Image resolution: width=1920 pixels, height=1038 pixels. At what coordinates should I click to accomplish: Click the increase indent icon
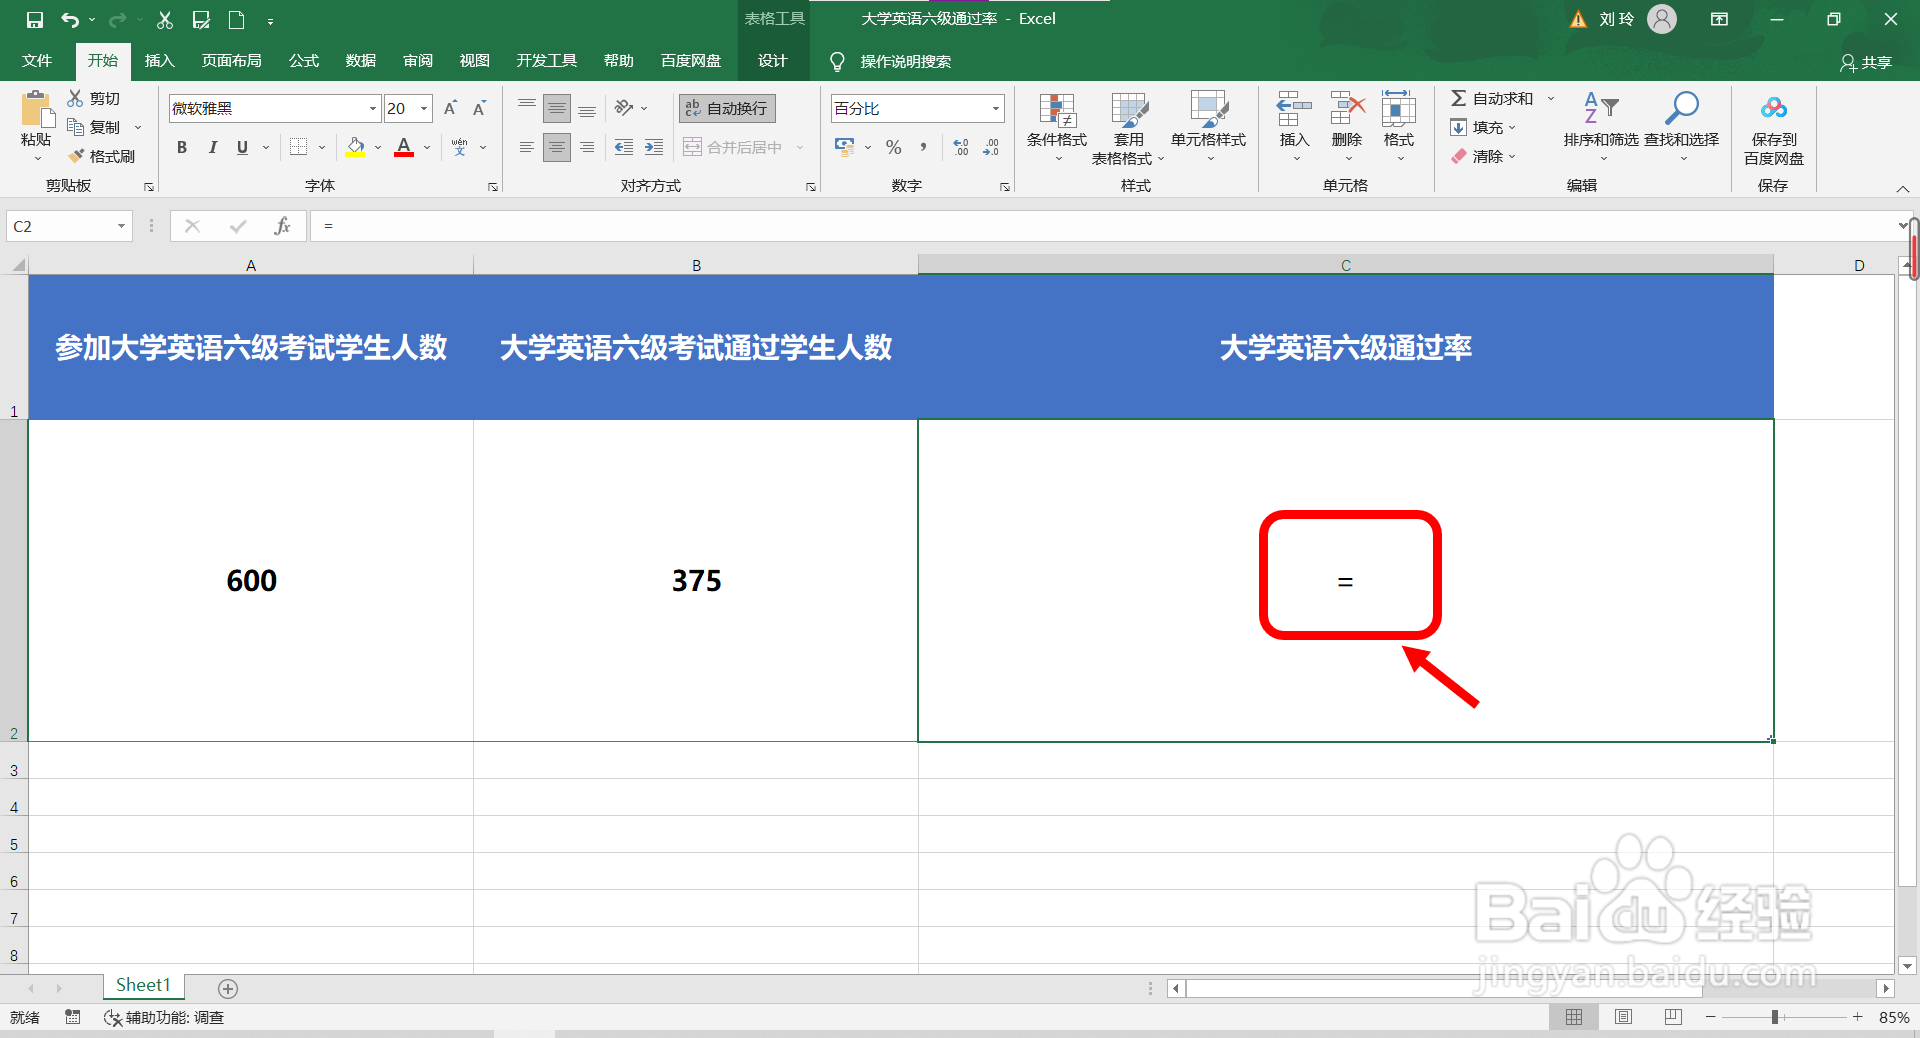654,147
